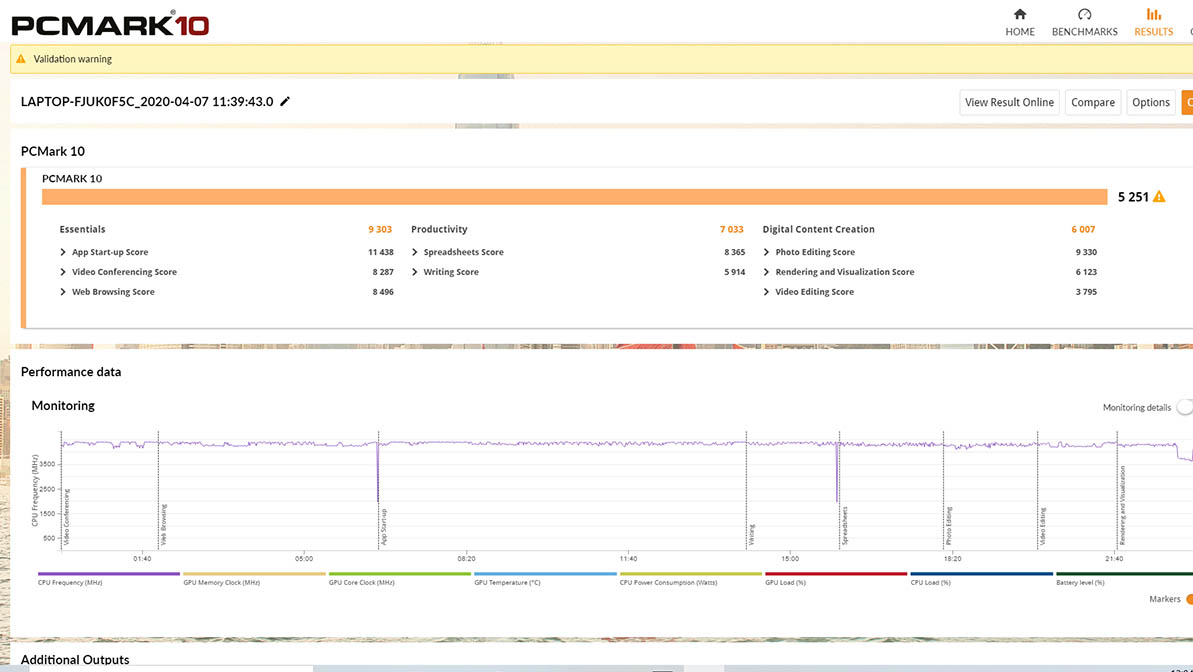Click the CPU Frequency (MHz) axis label
The image size is (1193, 672).
point(35,490)
